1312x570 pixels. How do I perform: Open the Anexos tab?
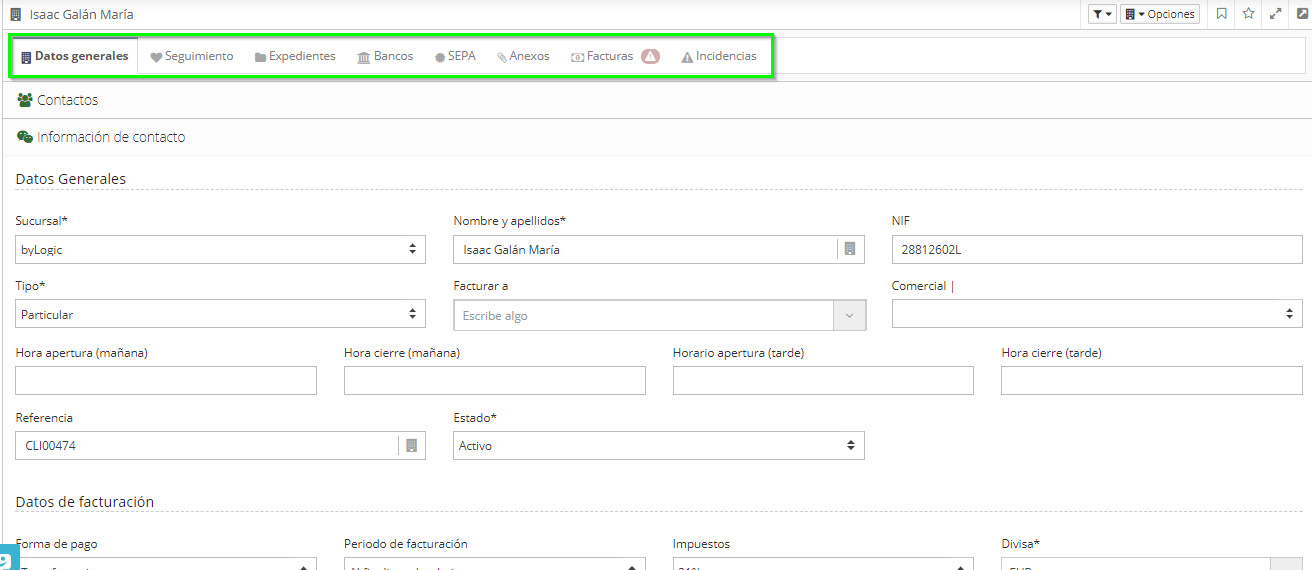523,57
